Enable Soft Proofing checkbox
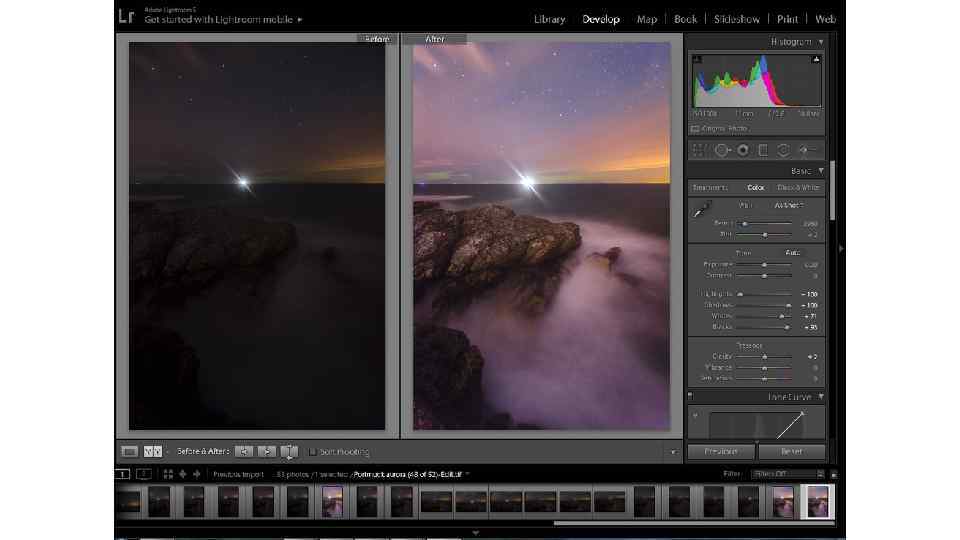This screenshot has height=540, width=960. coord(313,452)
